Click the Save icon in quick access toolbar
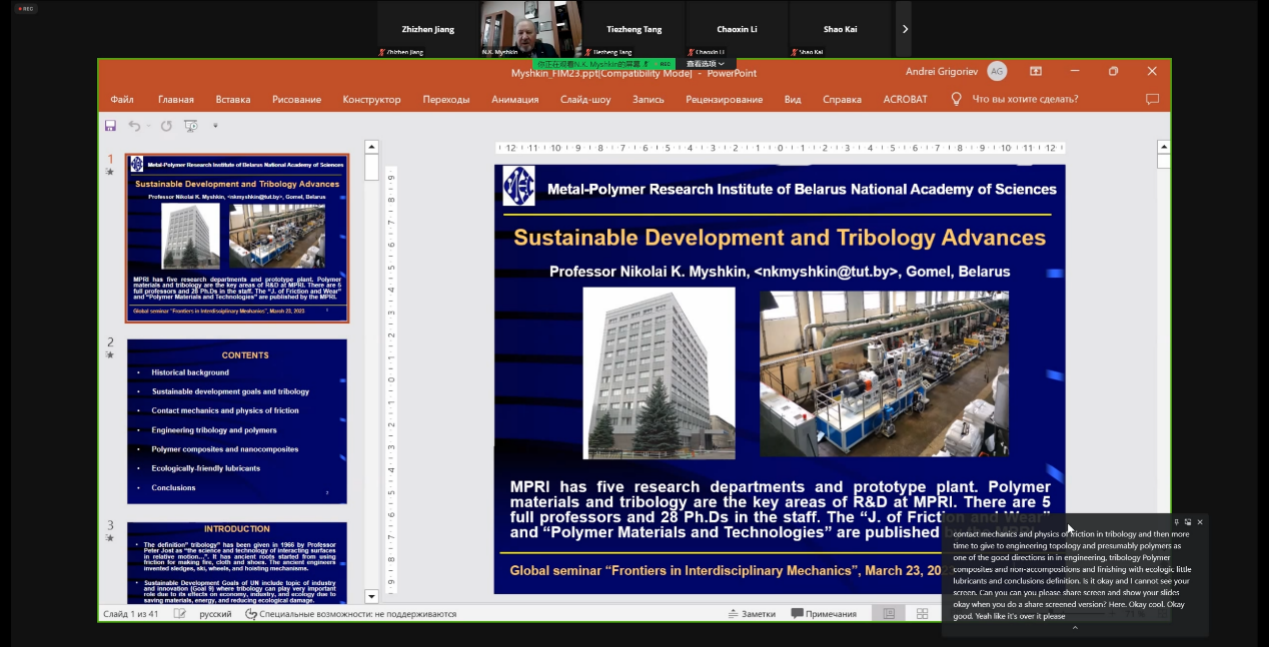 [x=111, y=126]
